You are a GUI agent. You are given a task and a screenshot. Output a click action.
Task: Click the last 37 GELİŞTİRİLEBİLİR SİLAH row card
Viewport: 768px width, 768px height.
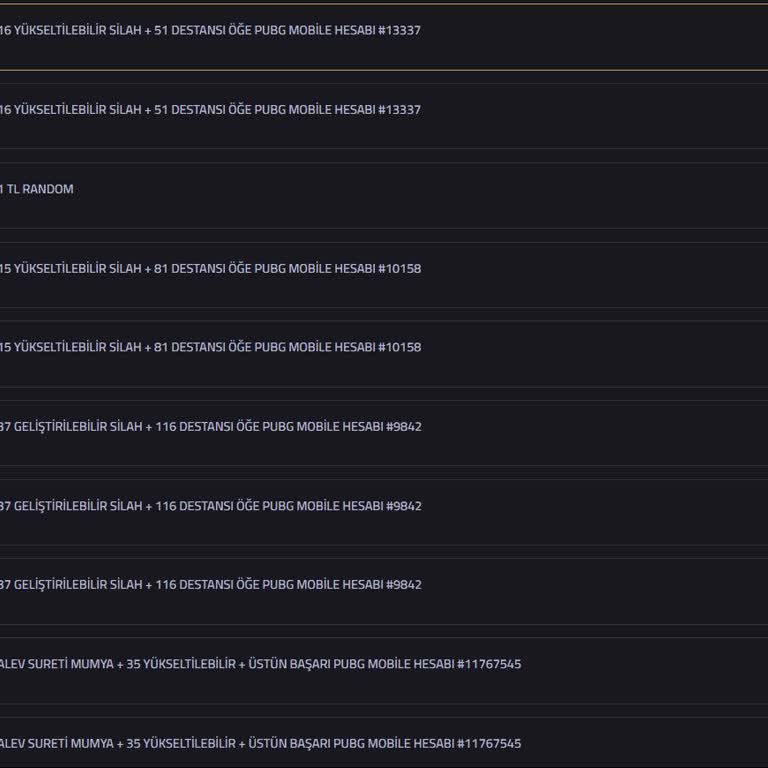pos(600,590)
